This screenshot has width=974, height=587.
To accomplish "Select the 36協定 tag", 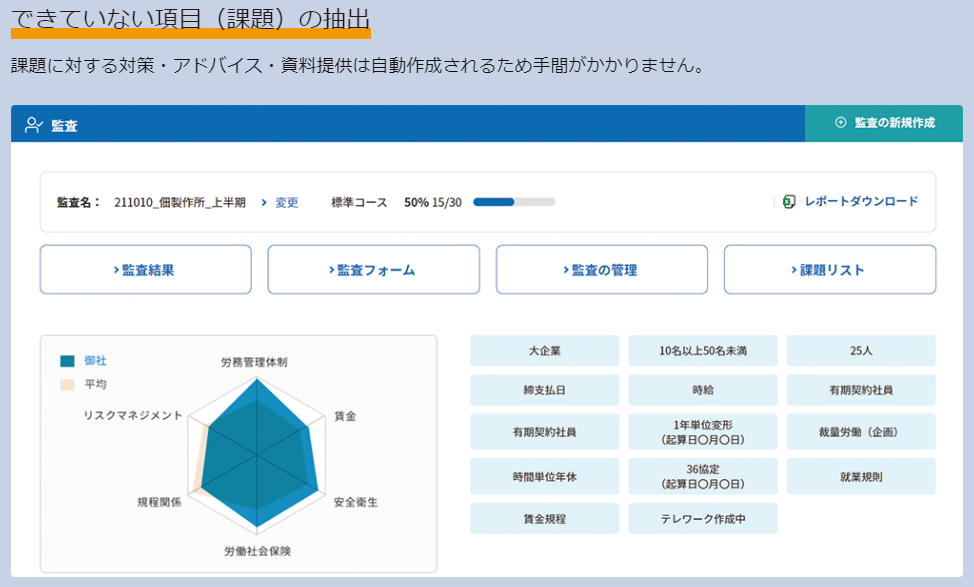I will pyautogui.click(x=703, y=476).
